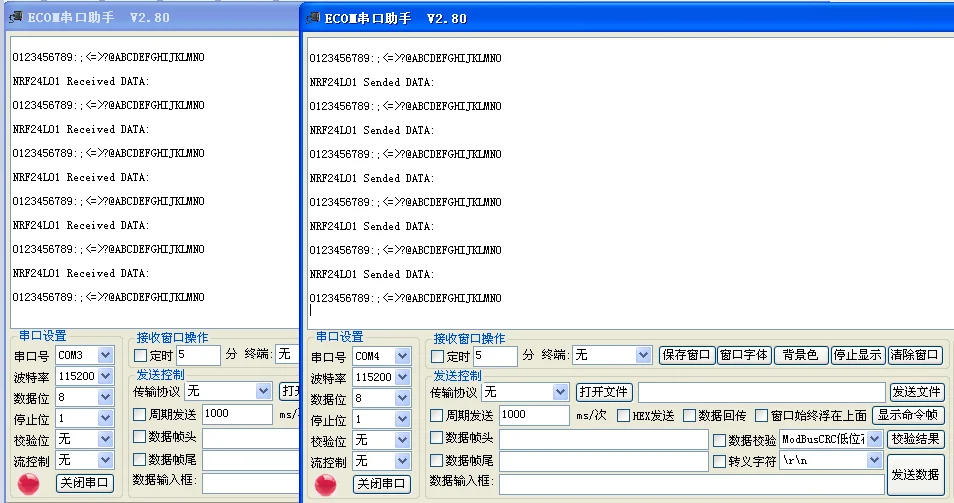Toggle the 数据回传 checkbox

coord(689,415)
